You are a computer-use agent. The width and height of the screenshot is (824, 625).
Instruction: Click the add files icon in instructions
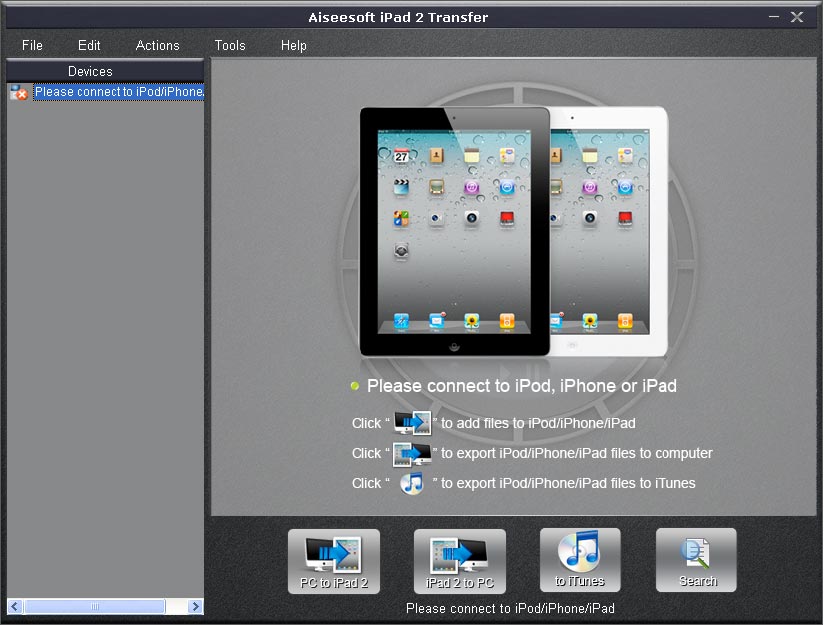pyautogui.click(x=412, y=423)
